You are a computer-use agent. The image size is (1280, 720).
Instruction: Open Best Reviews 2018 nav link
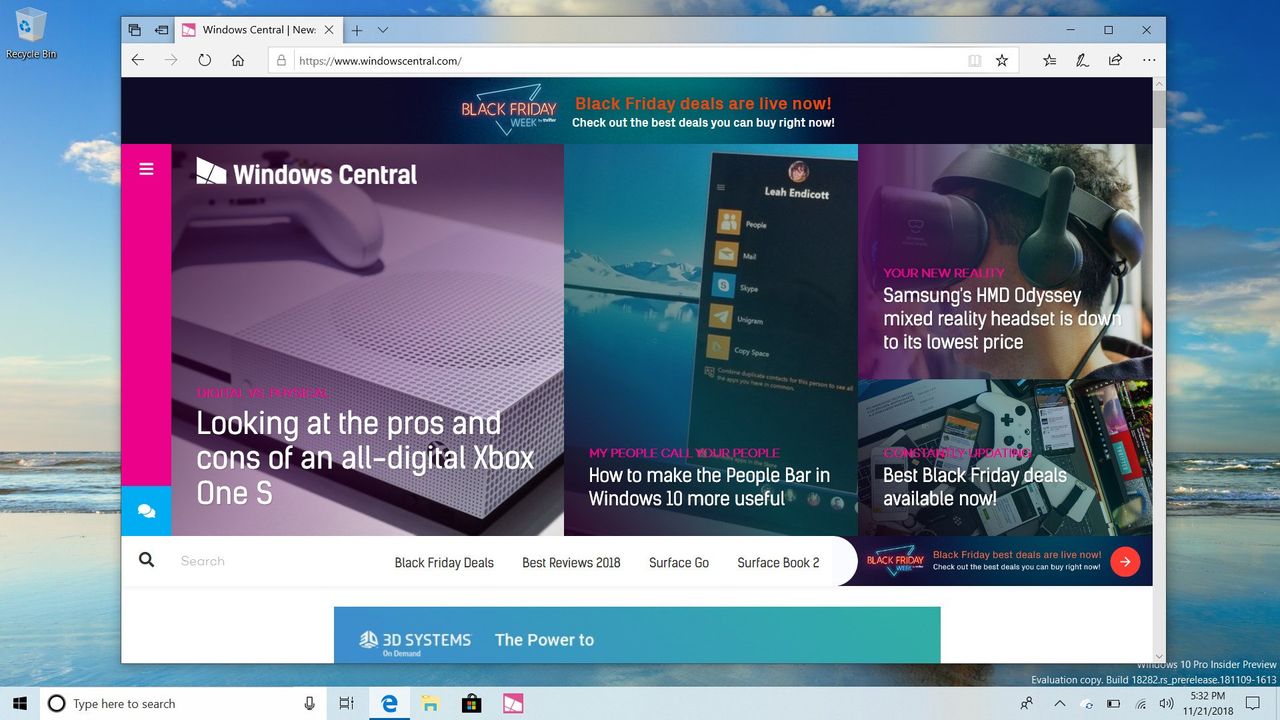pyautogui.click(x=571, y=562)
